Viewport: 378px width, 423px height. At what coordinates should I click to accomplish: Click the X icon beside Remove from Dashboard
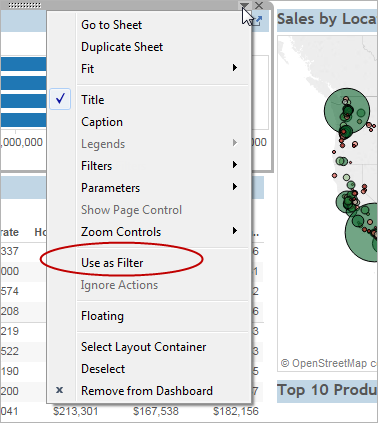click(59, 390)
